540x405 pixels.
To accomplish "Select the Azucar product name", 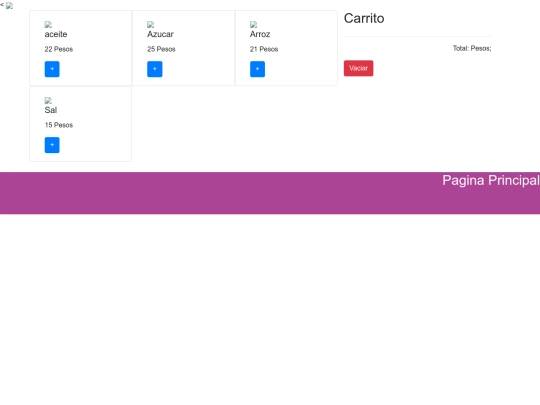I will (160, 34).
